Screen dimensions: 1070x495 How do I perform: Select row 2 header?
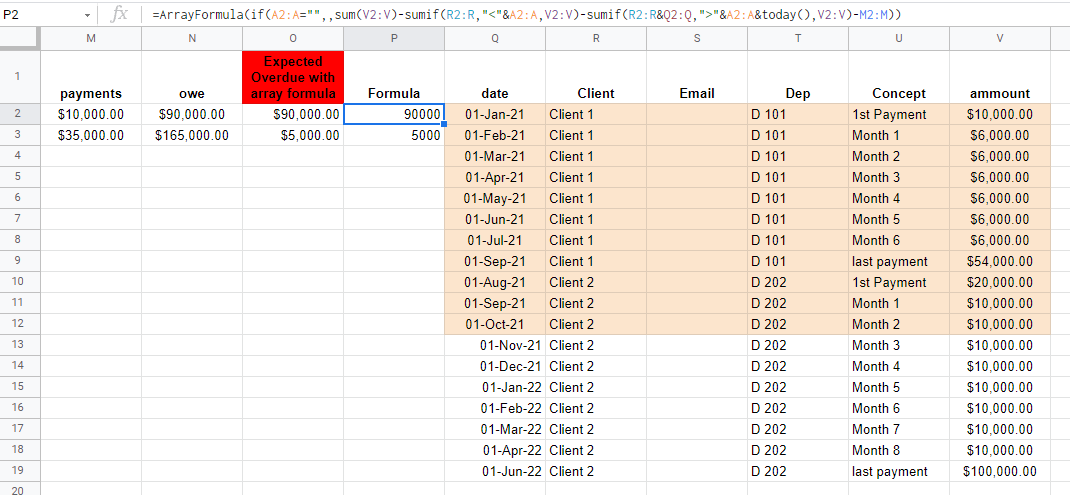click(x=20, y=114)
